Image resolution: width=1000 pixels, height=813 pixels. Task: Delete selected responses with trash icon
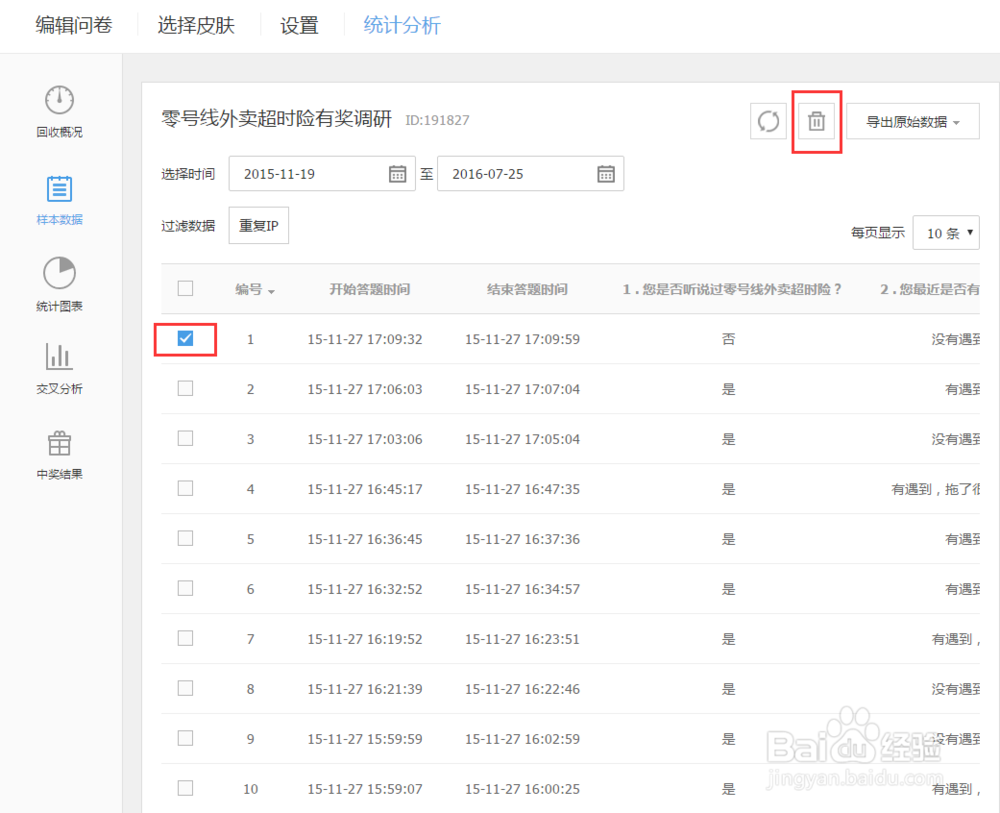coord(816,120)
